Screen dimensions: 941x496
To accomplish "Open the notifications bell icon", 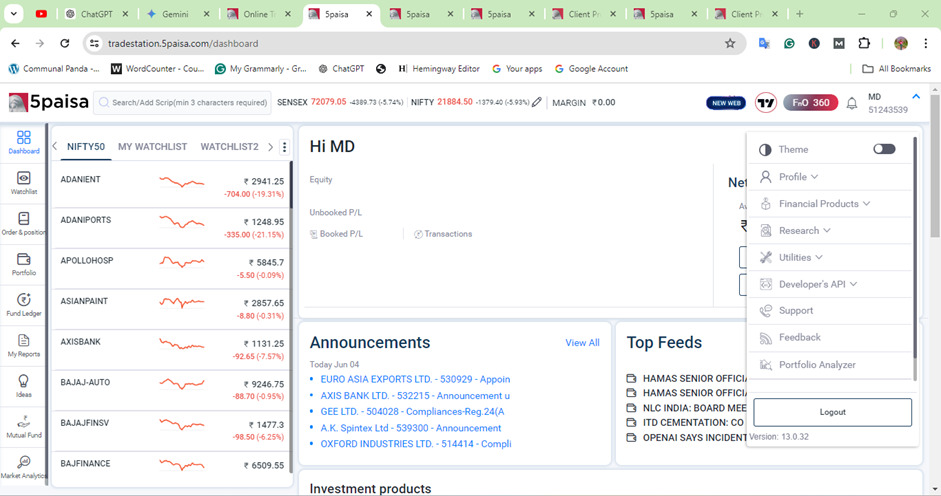I will click(x=852, y=103).
